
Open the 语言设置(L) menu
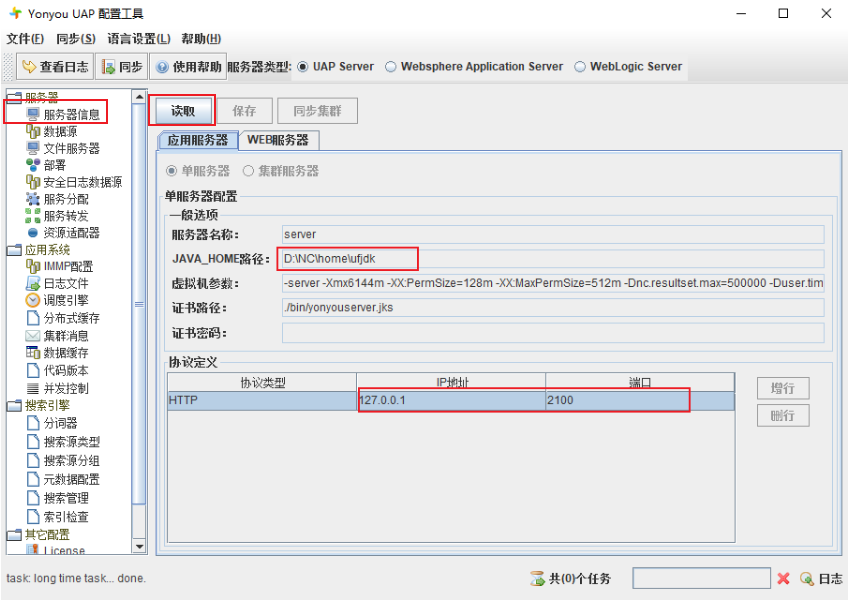point(139,38)
